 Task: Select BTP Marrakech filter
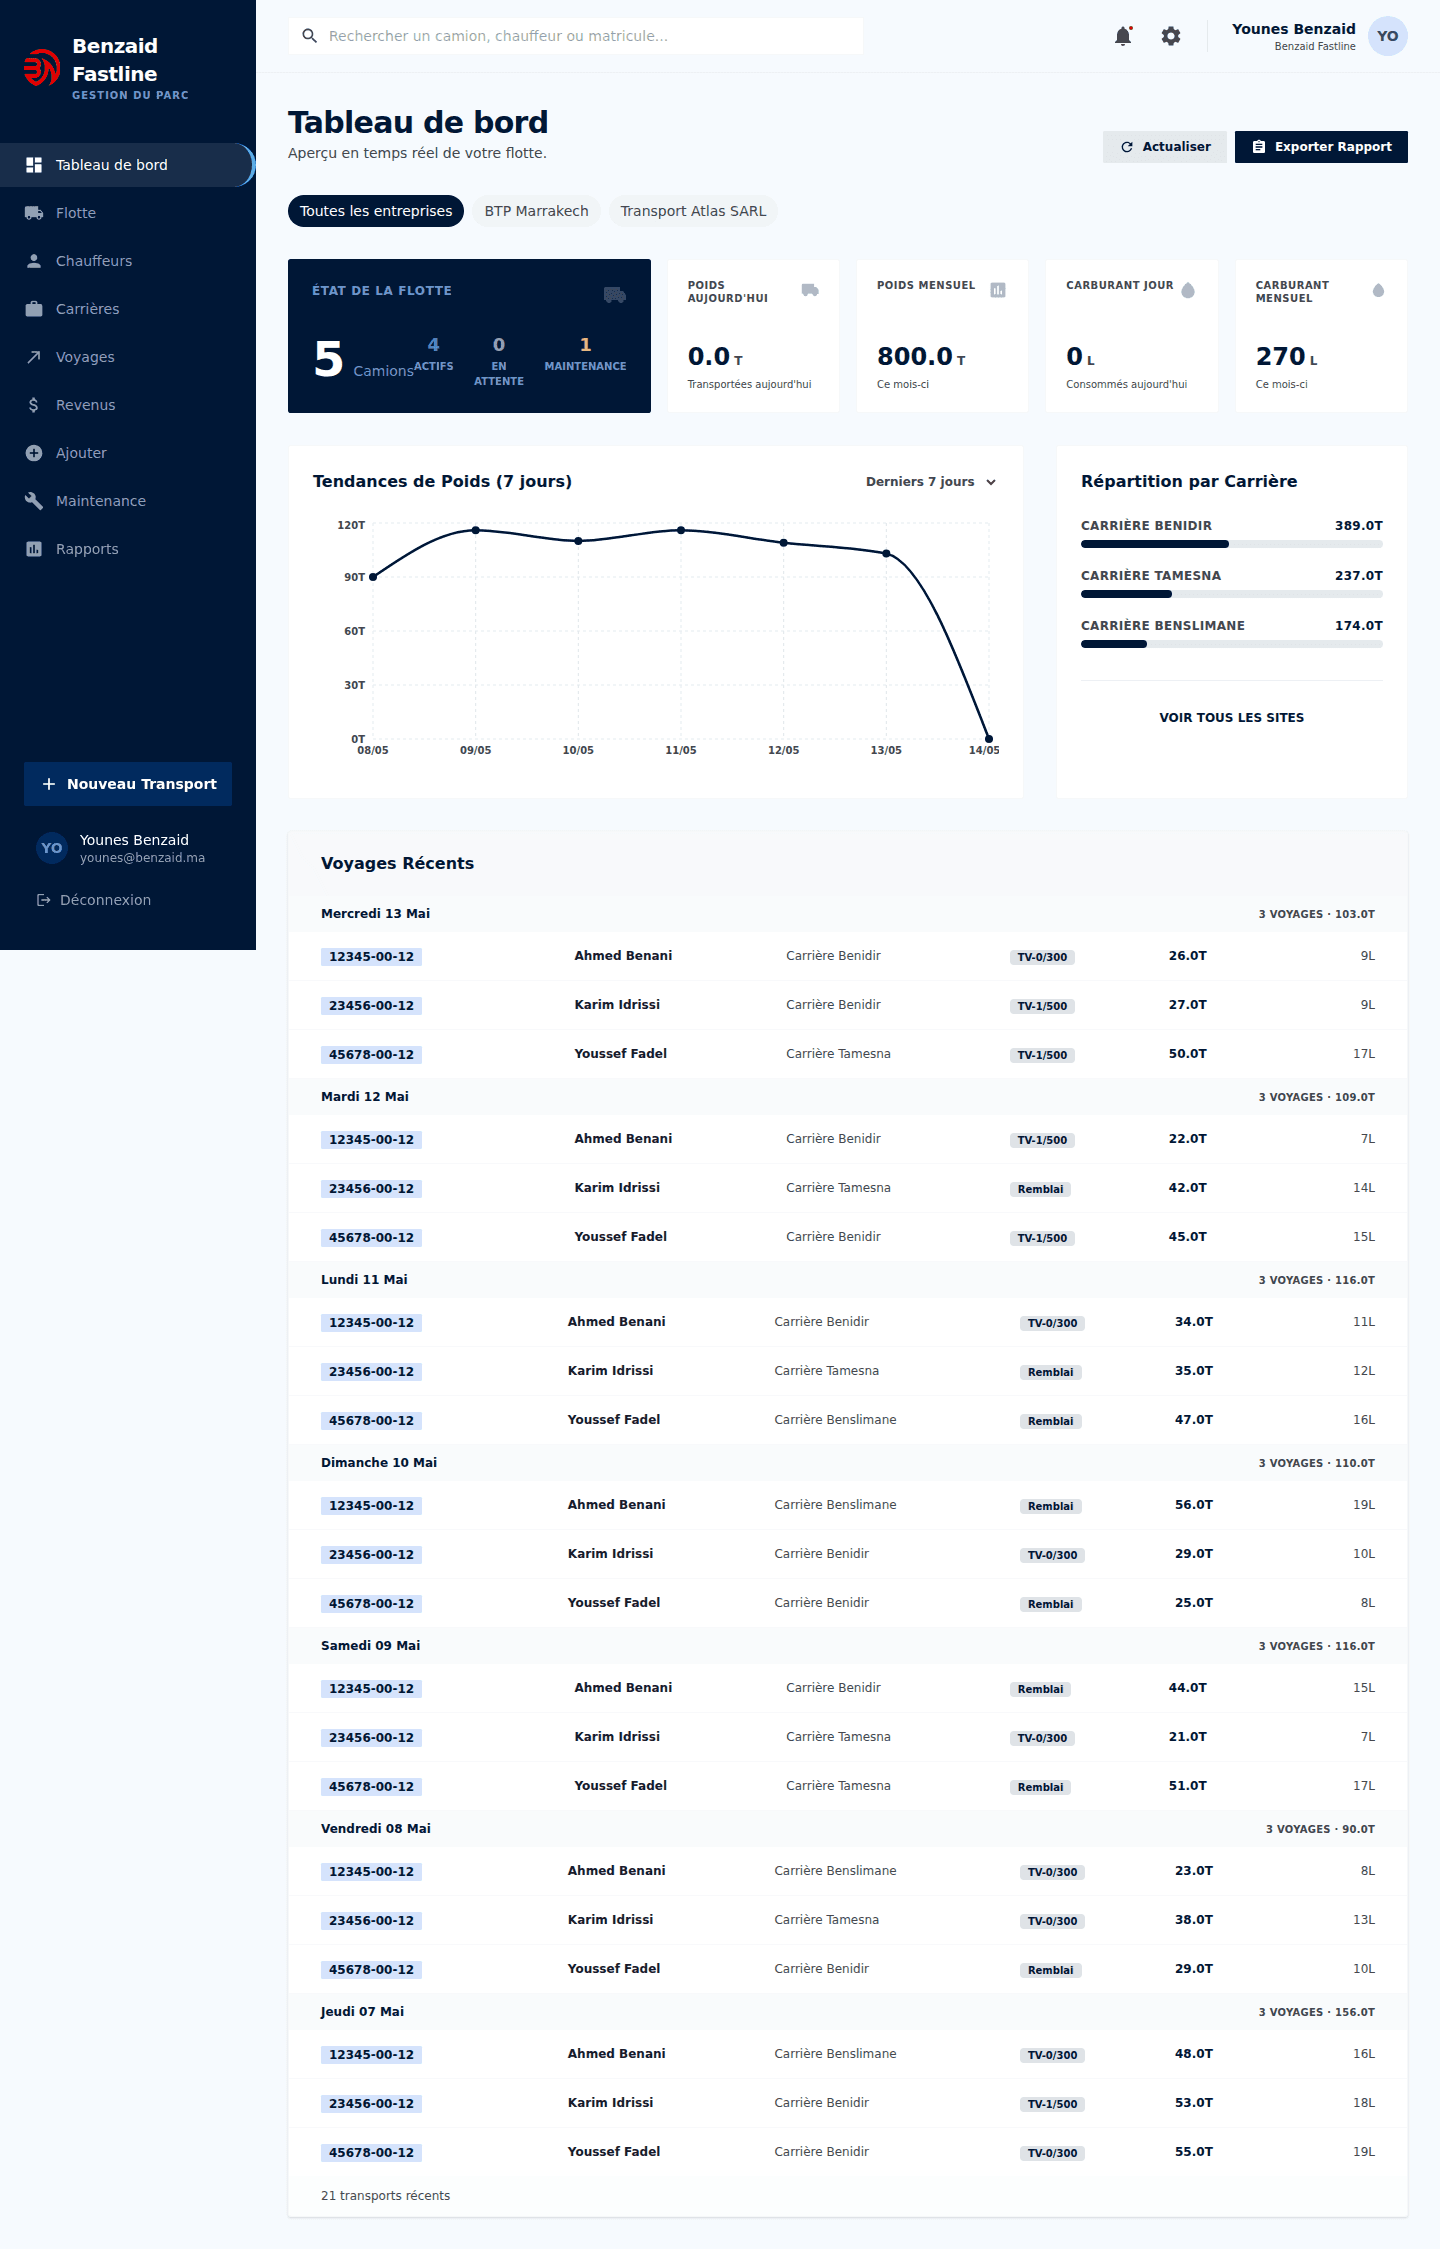pos(536,211)
